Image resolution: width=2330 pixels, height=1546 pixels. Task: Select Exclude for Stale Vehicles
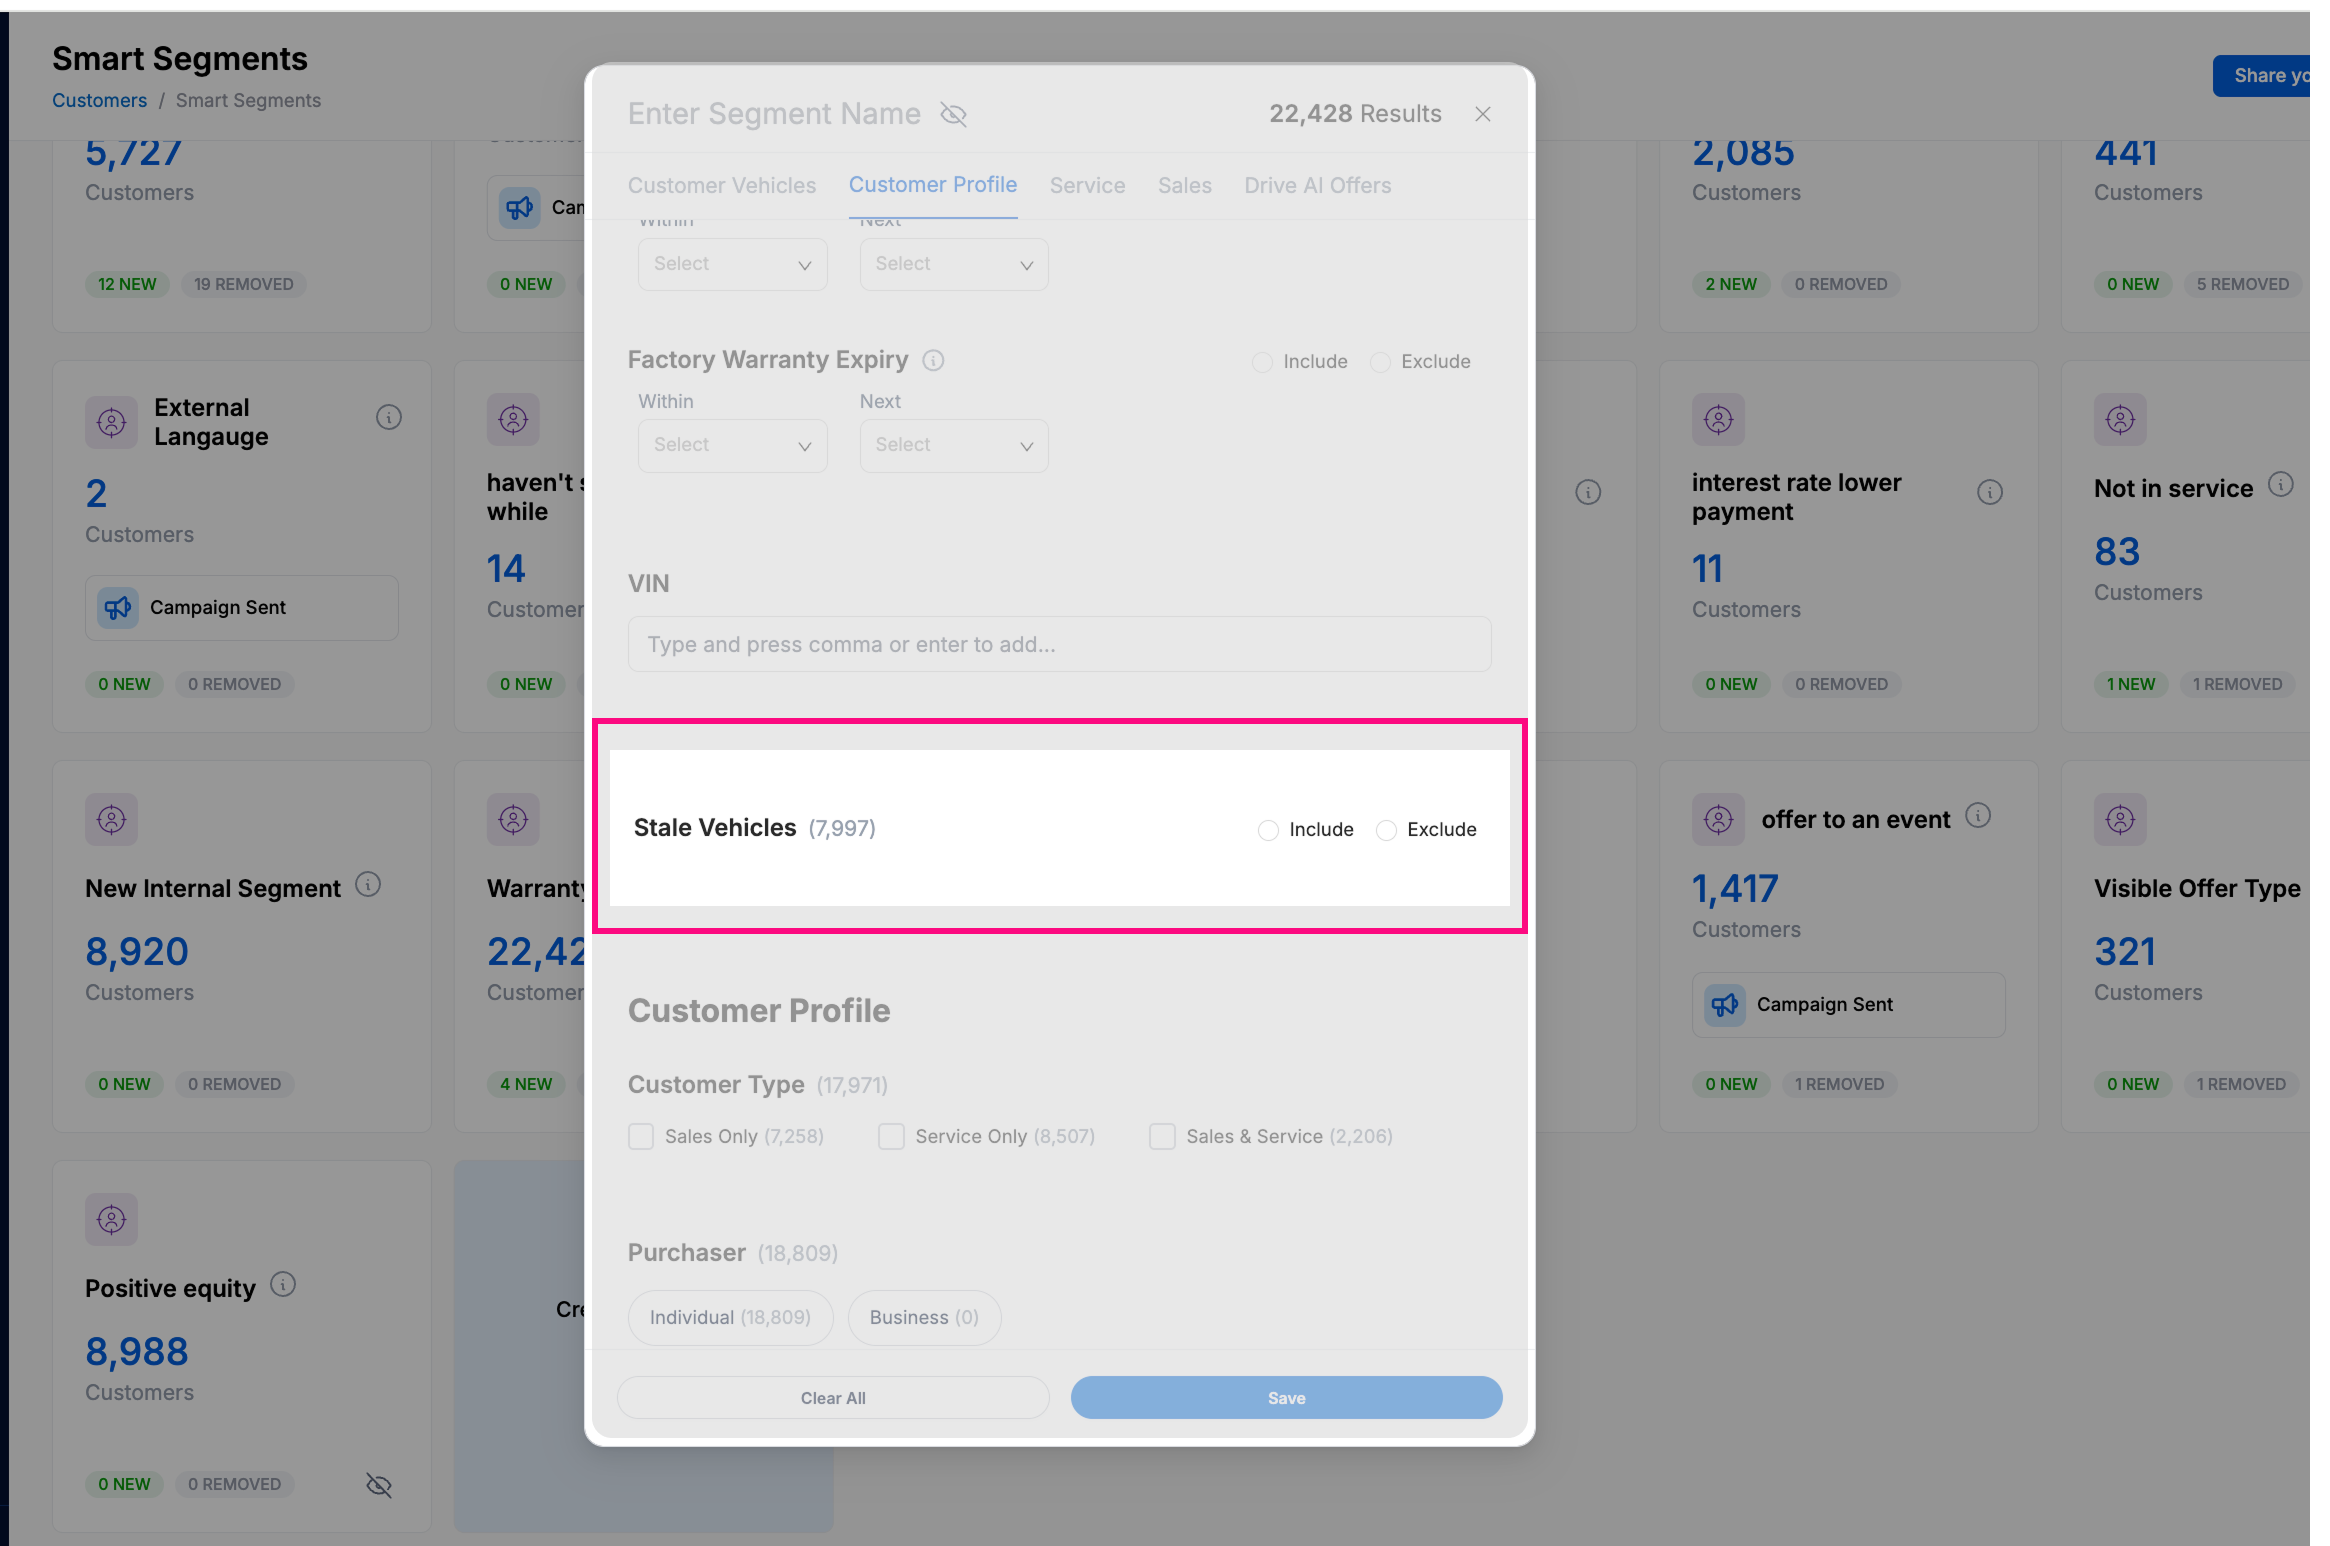tap(1386, 830)
